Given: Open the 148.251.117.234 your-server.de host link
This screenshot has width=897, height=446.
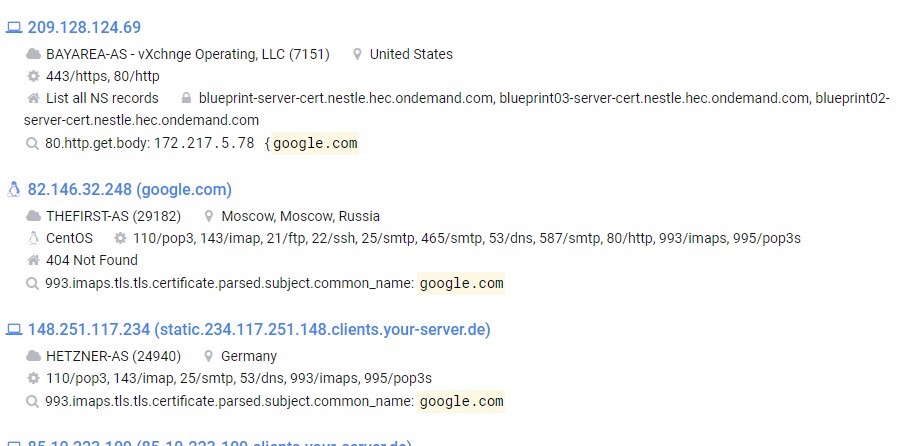Looking at the screenshot, I should tap(259, 330).
